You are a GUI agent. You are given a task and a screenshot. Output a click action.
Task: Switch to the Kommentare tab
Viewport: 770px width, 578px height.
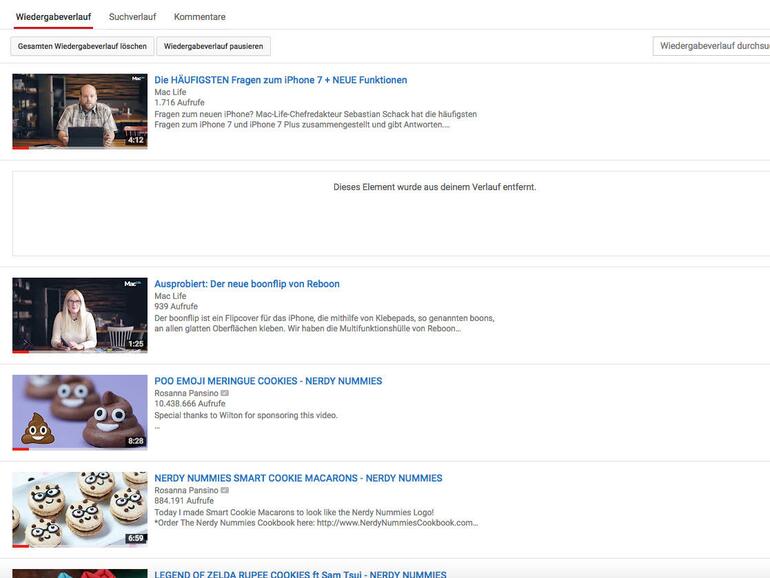(199, 17)
